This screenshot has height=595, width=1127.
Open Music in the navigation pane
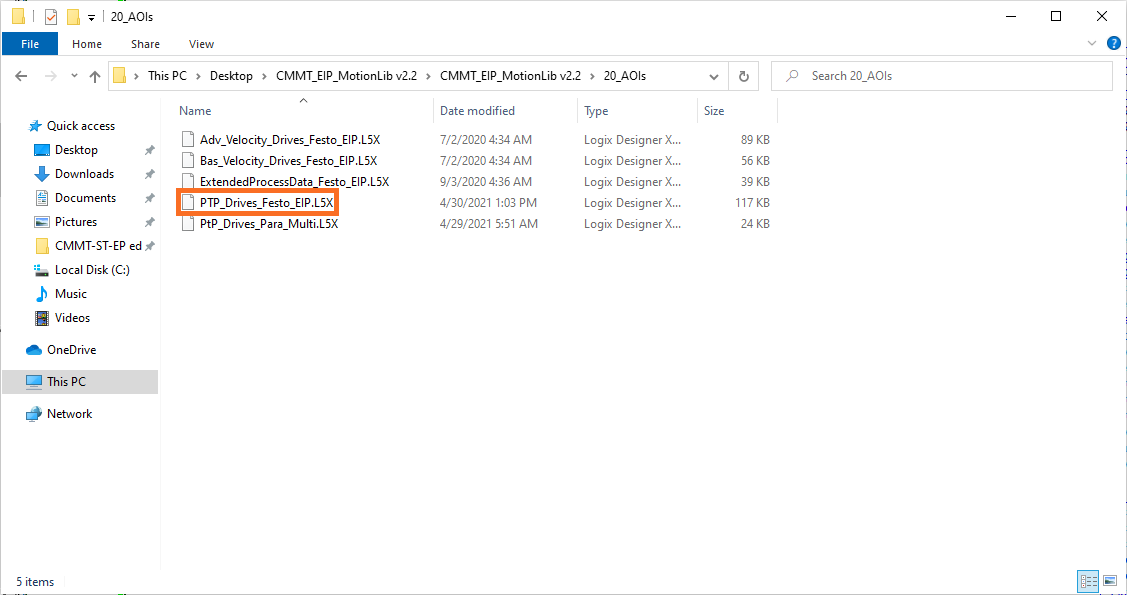70,294
